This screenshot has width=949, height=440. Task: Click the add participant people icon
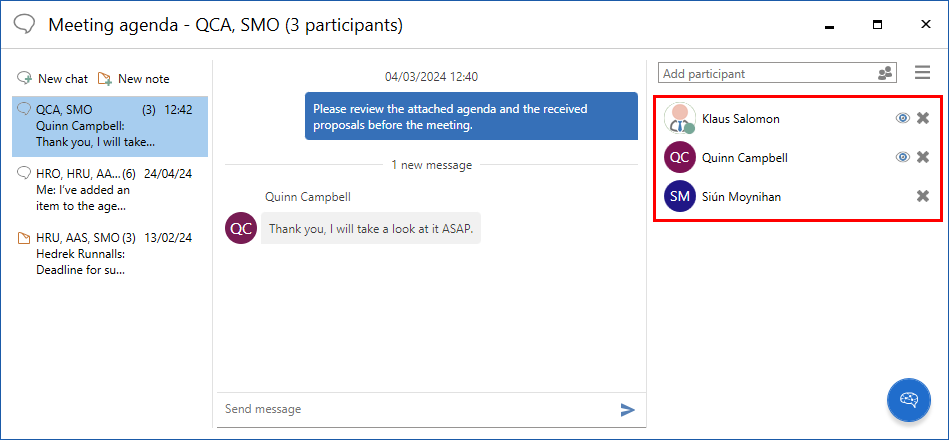pos(885,74)
